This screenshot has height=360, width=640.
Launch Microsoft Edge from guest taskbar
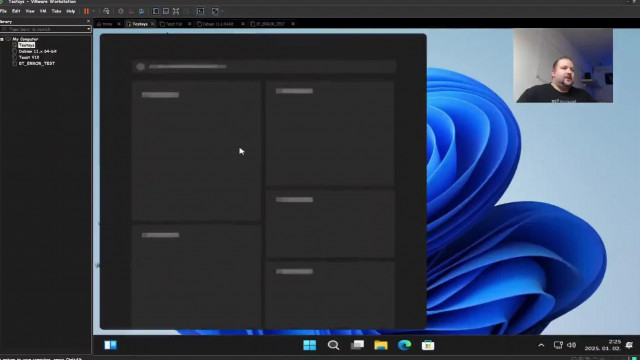coord(404,345)
